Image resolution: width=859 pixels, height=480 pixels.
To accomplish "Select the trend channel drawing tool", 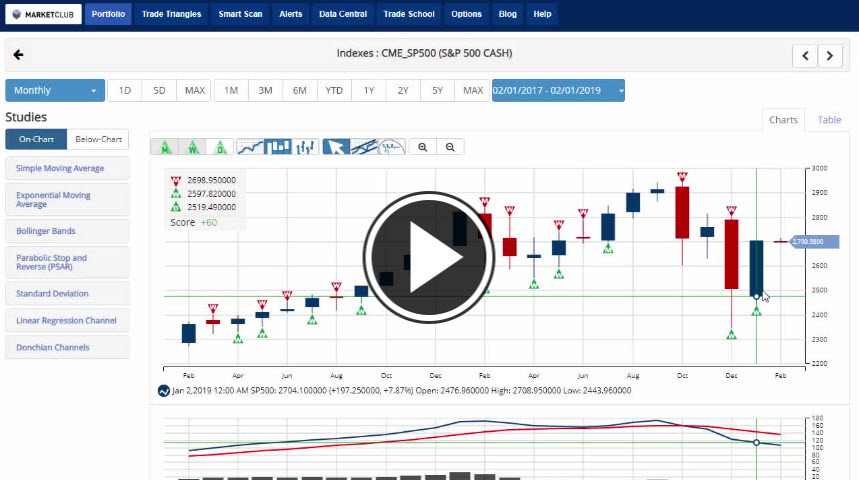I will [x=364, y=147].
